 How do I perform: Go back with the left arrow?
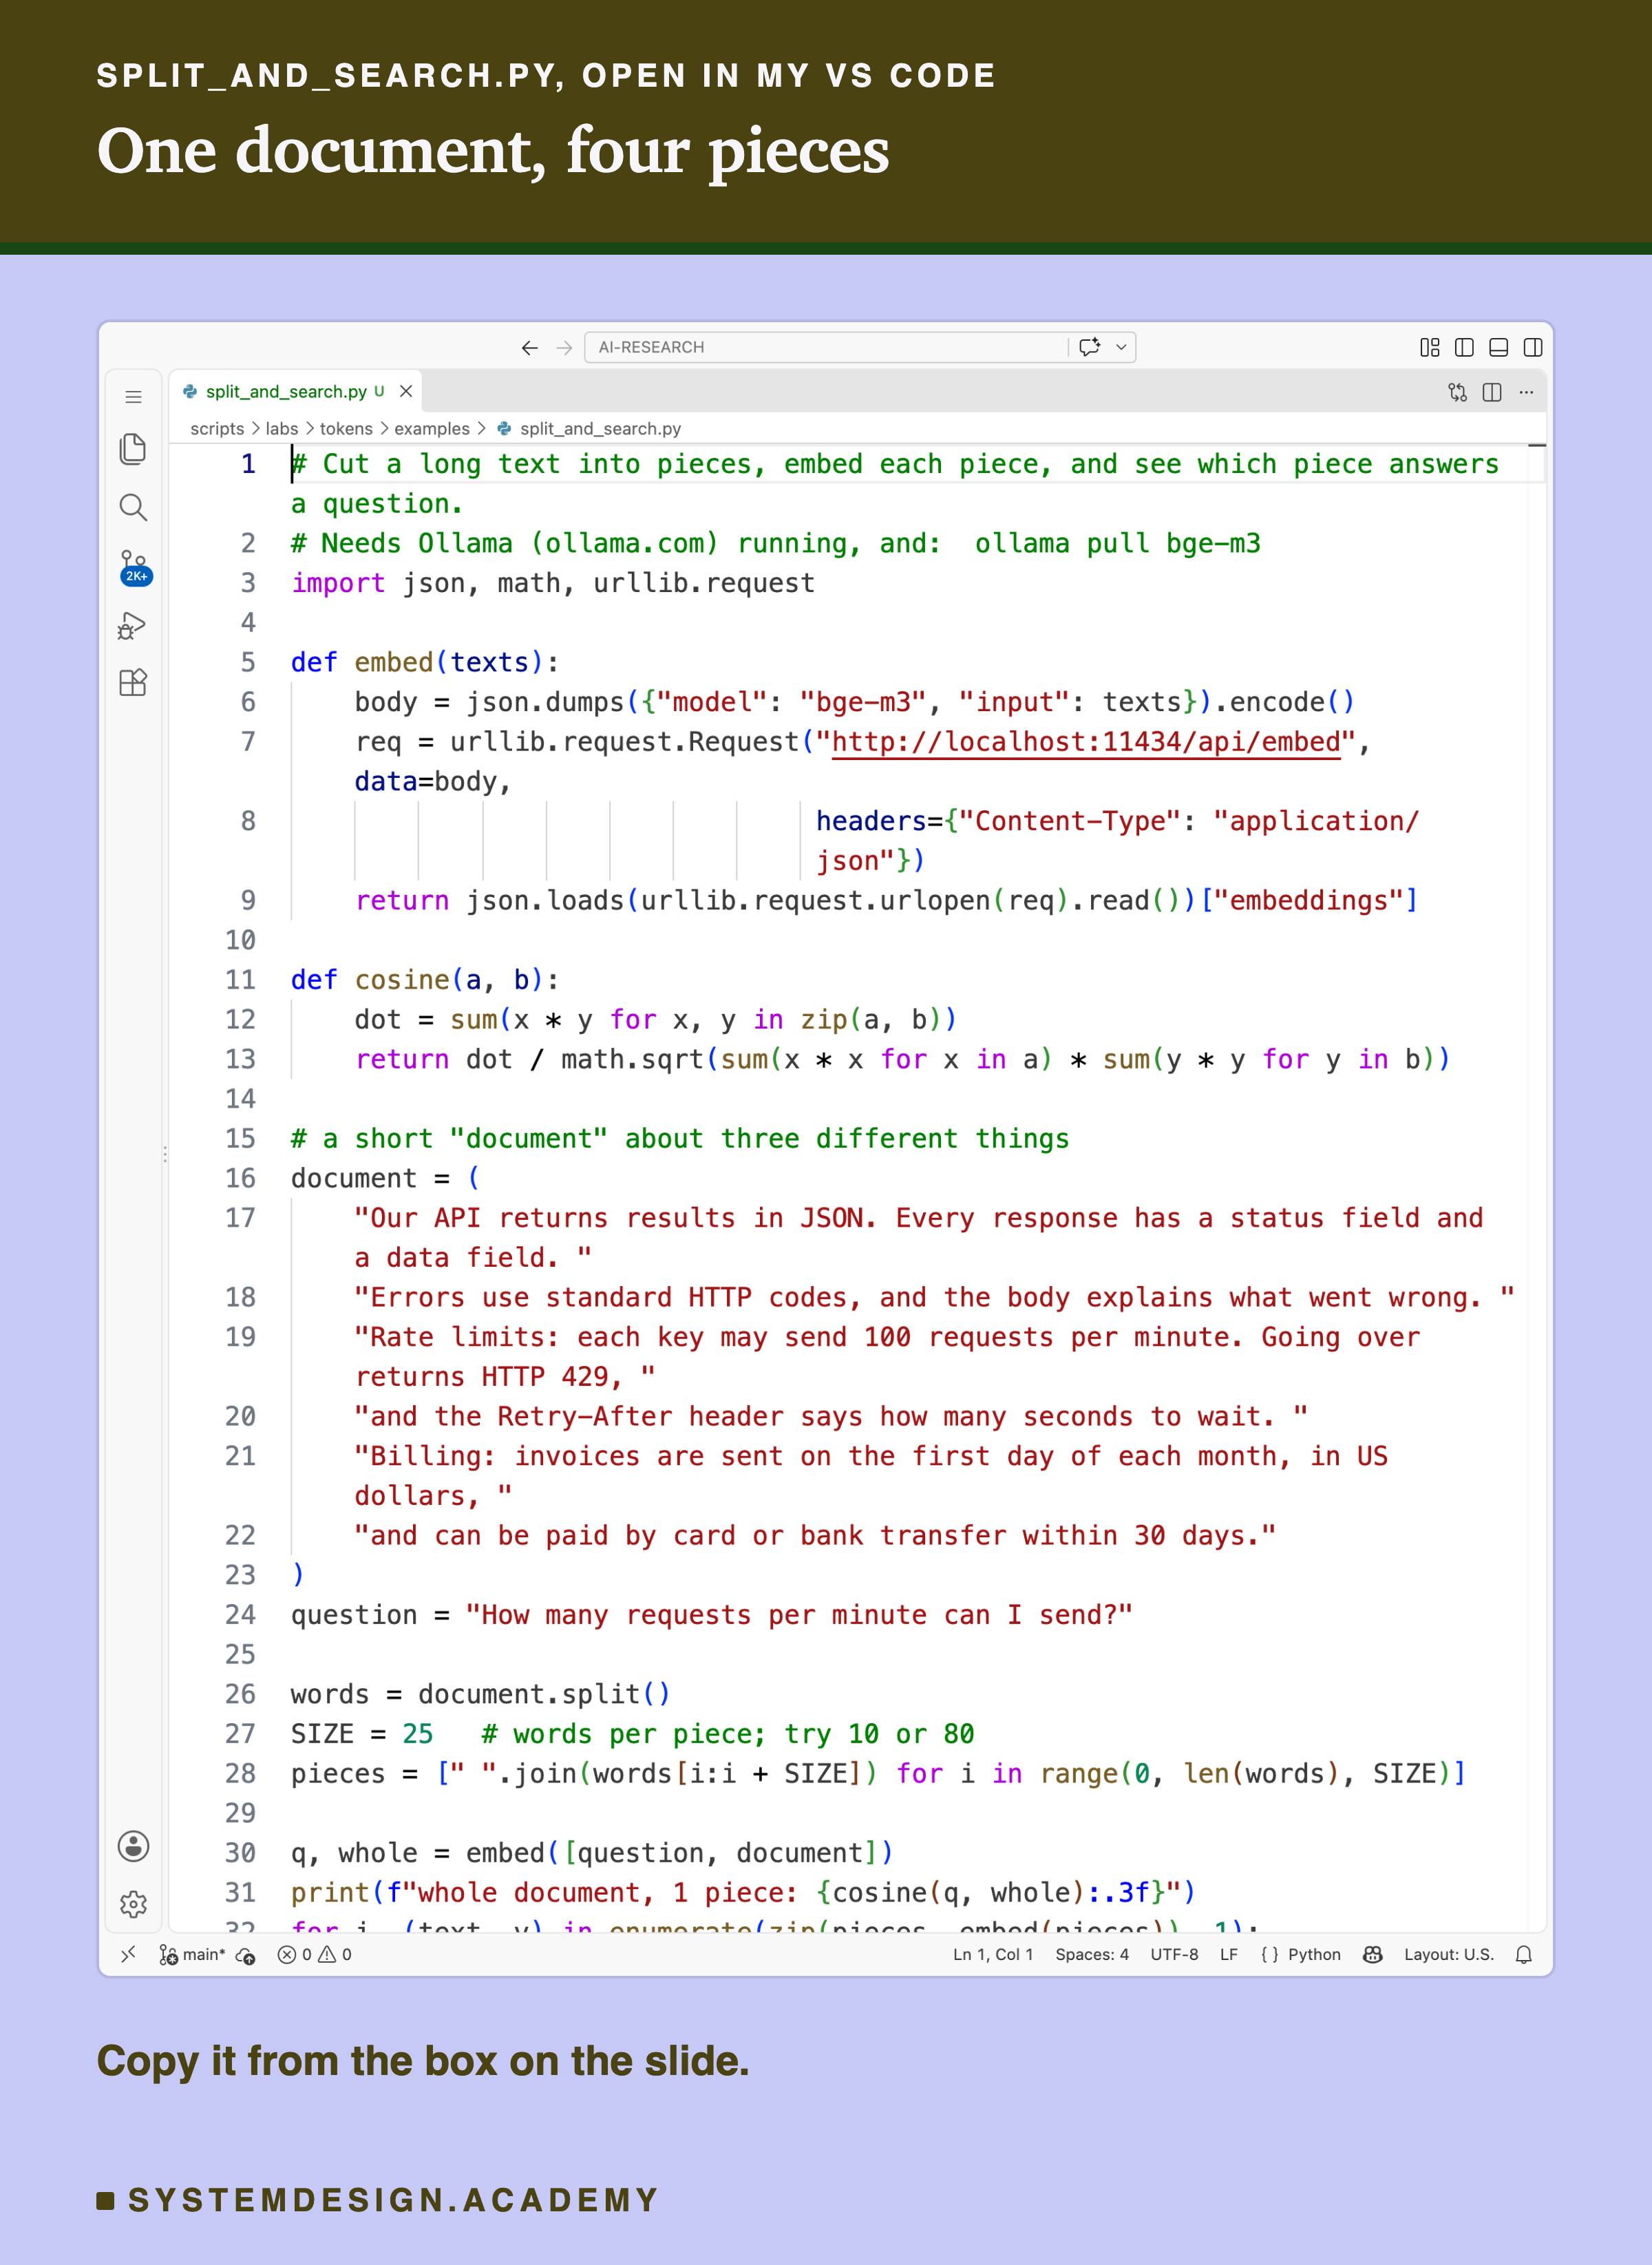click(x=530, y=347)
